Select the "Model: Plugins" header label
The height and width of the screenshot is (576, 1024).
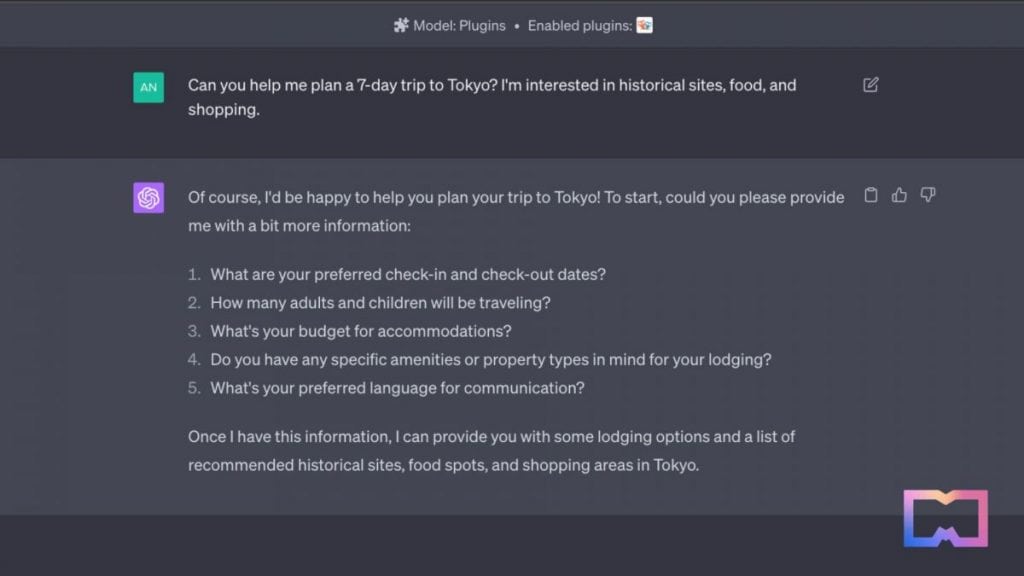459,25
